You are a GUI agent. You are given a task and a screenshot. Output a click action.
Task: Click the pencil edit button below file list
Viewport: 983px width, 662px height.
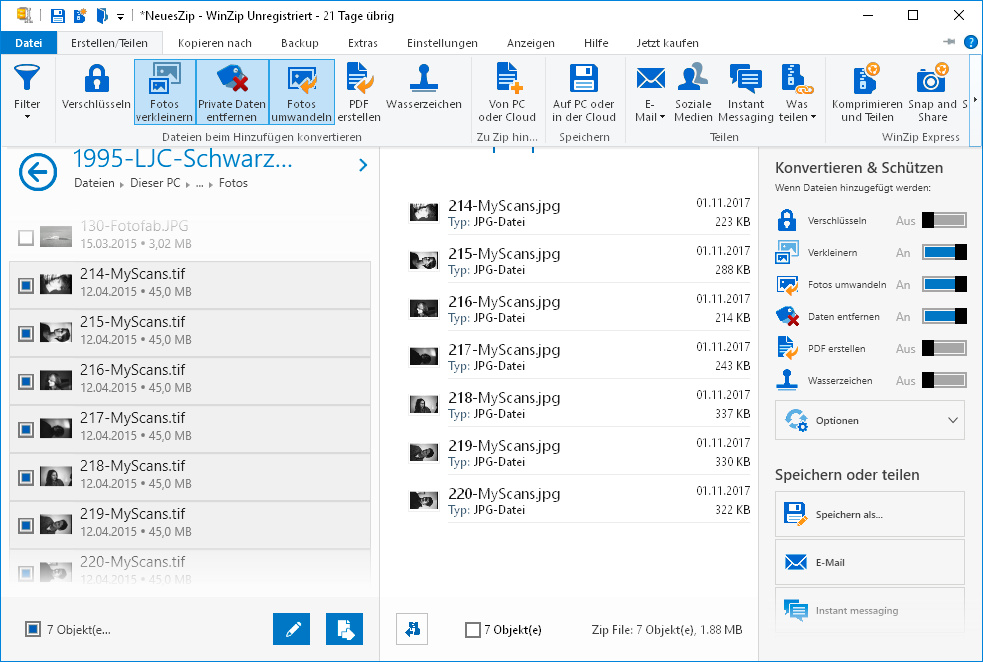point(291,629)
